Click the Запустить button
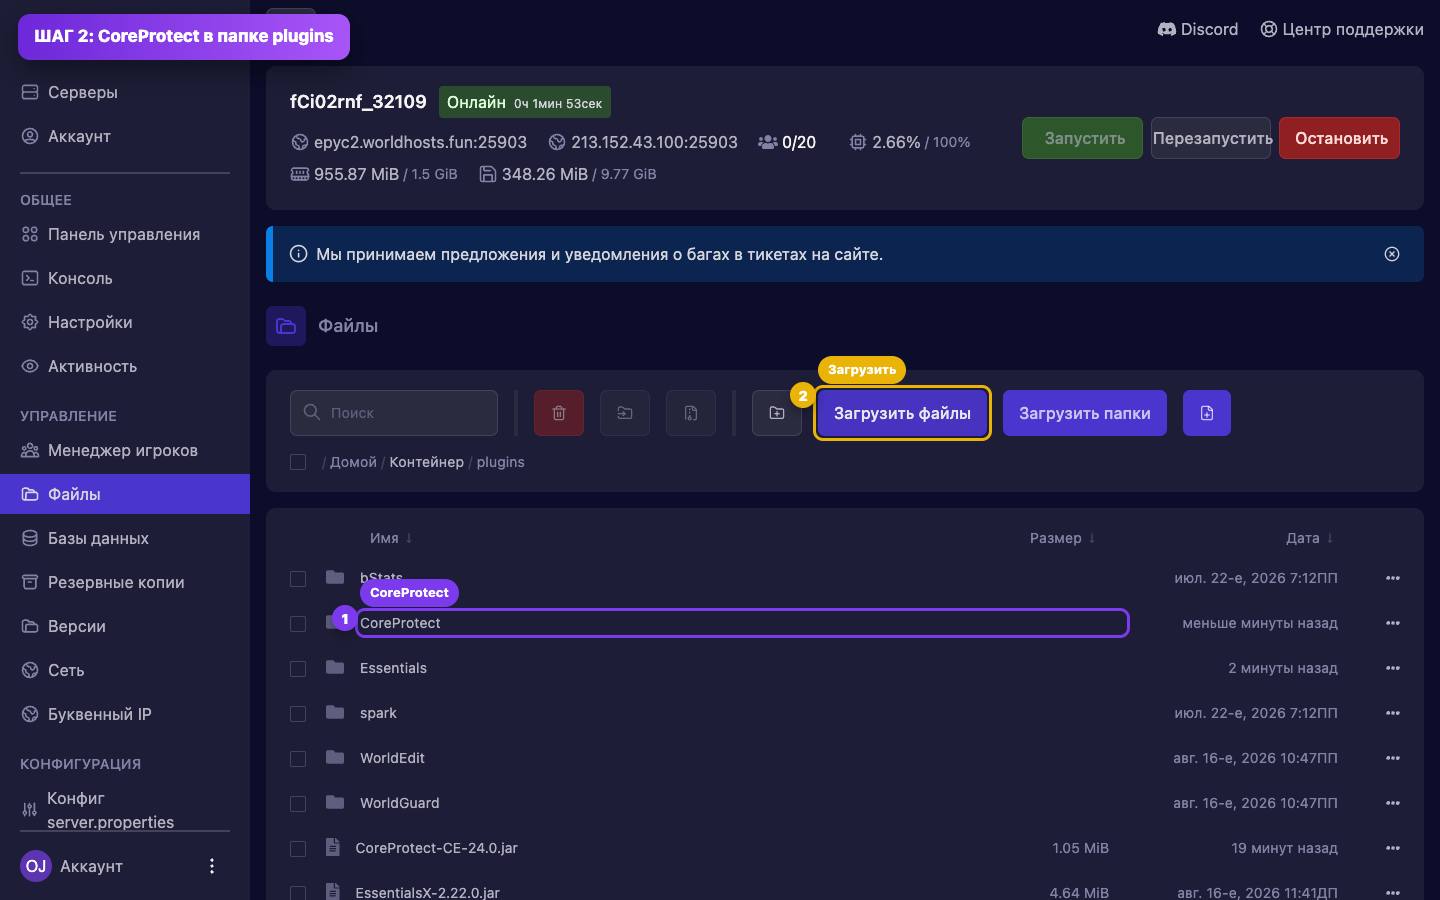The height and width of the screenshot is (900, 1440). click(x=1084, y=138)
